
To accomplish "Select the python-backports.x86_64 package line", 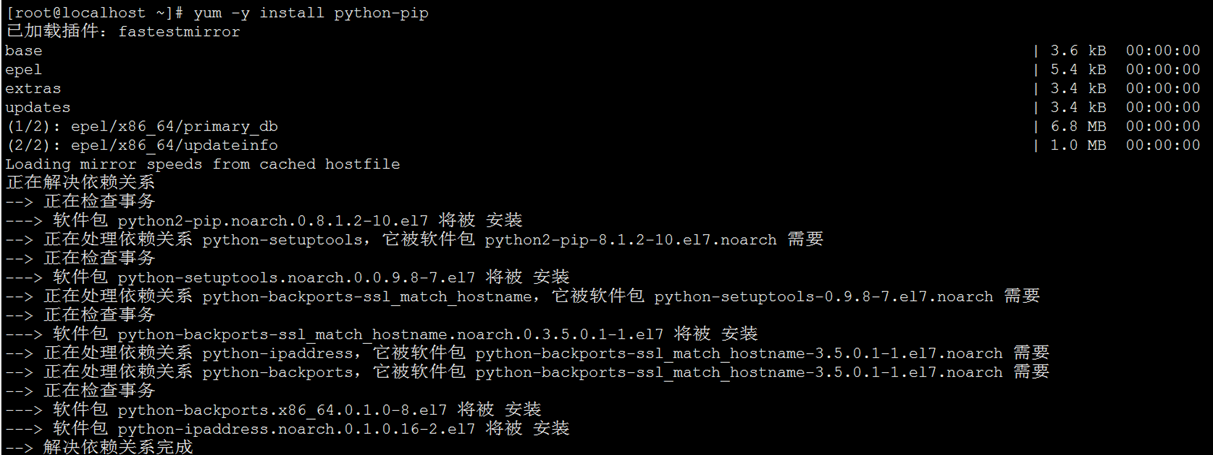I will [273, 410].
